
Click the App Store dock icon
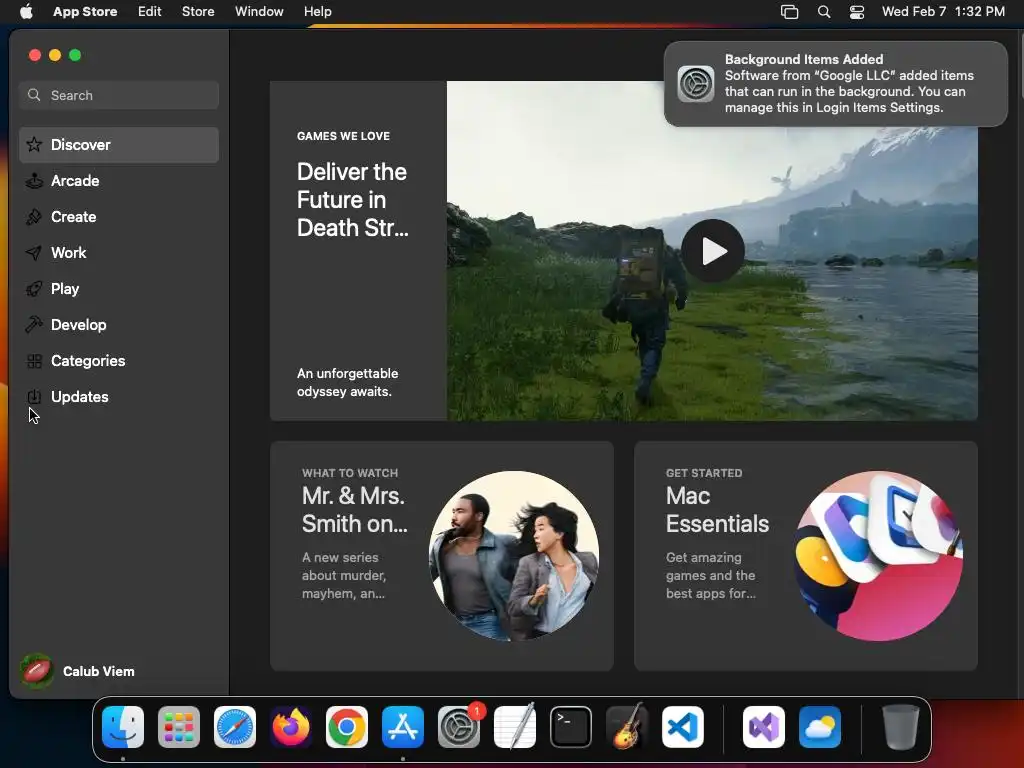(x=403, y=727)
